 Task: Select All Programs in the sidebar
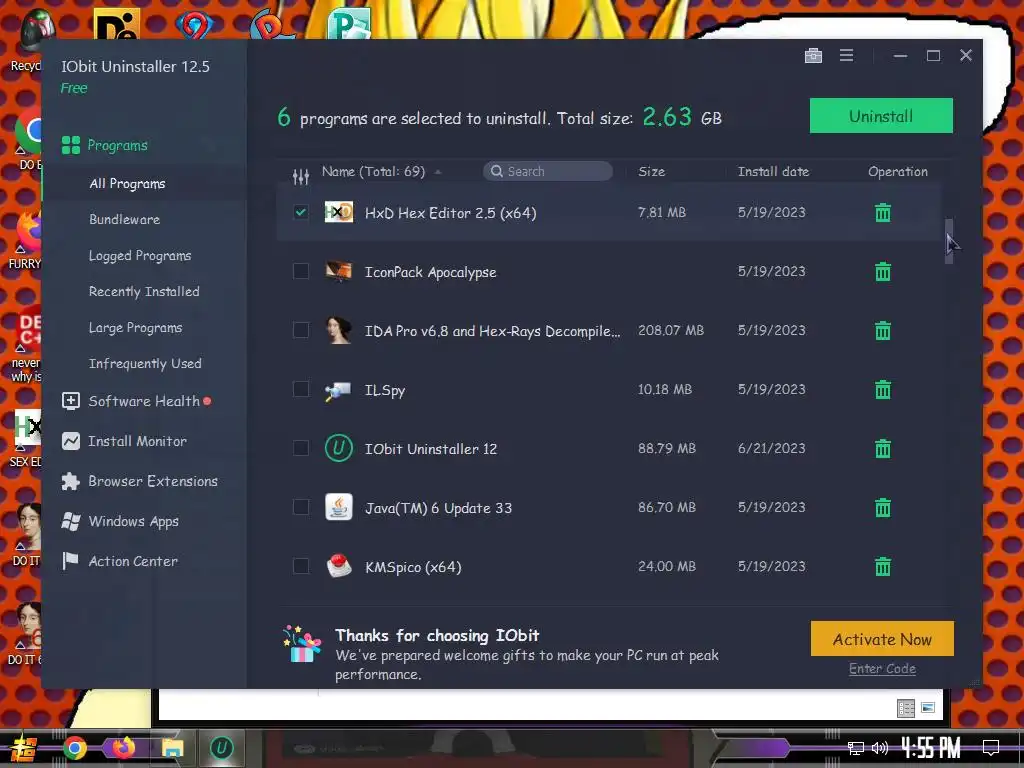pyautogui.click(x=127, y=184)
